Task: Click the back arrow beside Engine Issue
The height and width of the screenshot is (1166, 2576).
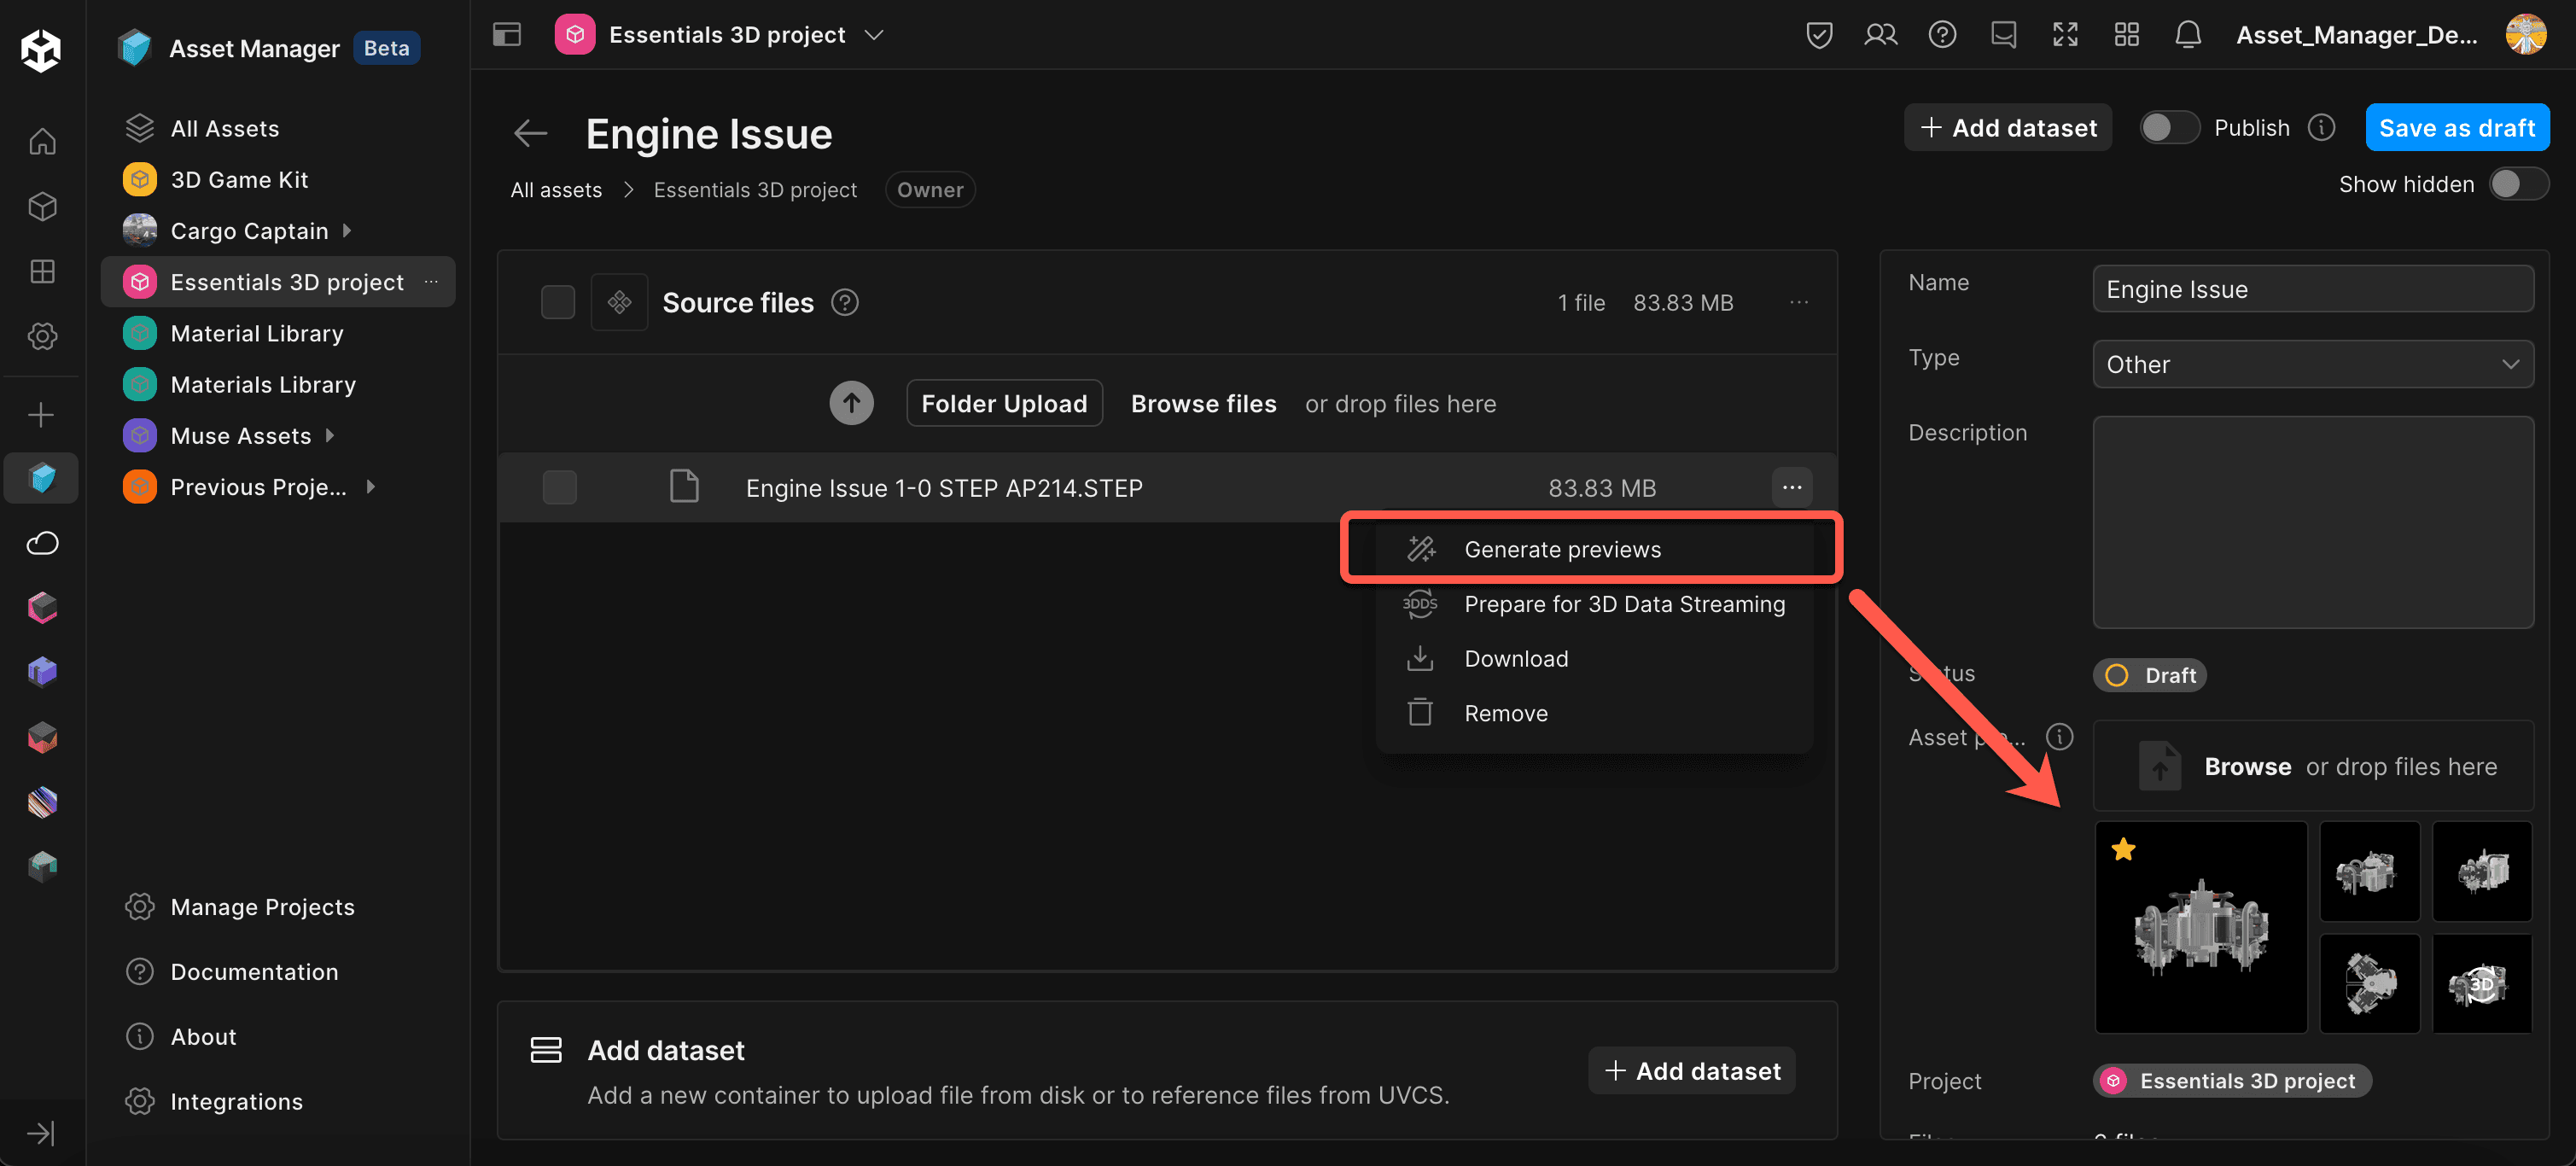Action: point(530,133)
